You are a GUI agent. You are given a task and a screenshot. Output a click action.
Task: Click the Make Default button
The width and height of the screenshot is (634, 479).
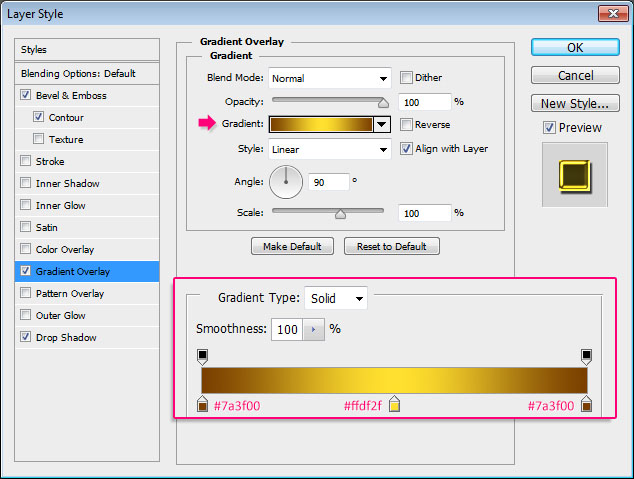tap(292, 246)
